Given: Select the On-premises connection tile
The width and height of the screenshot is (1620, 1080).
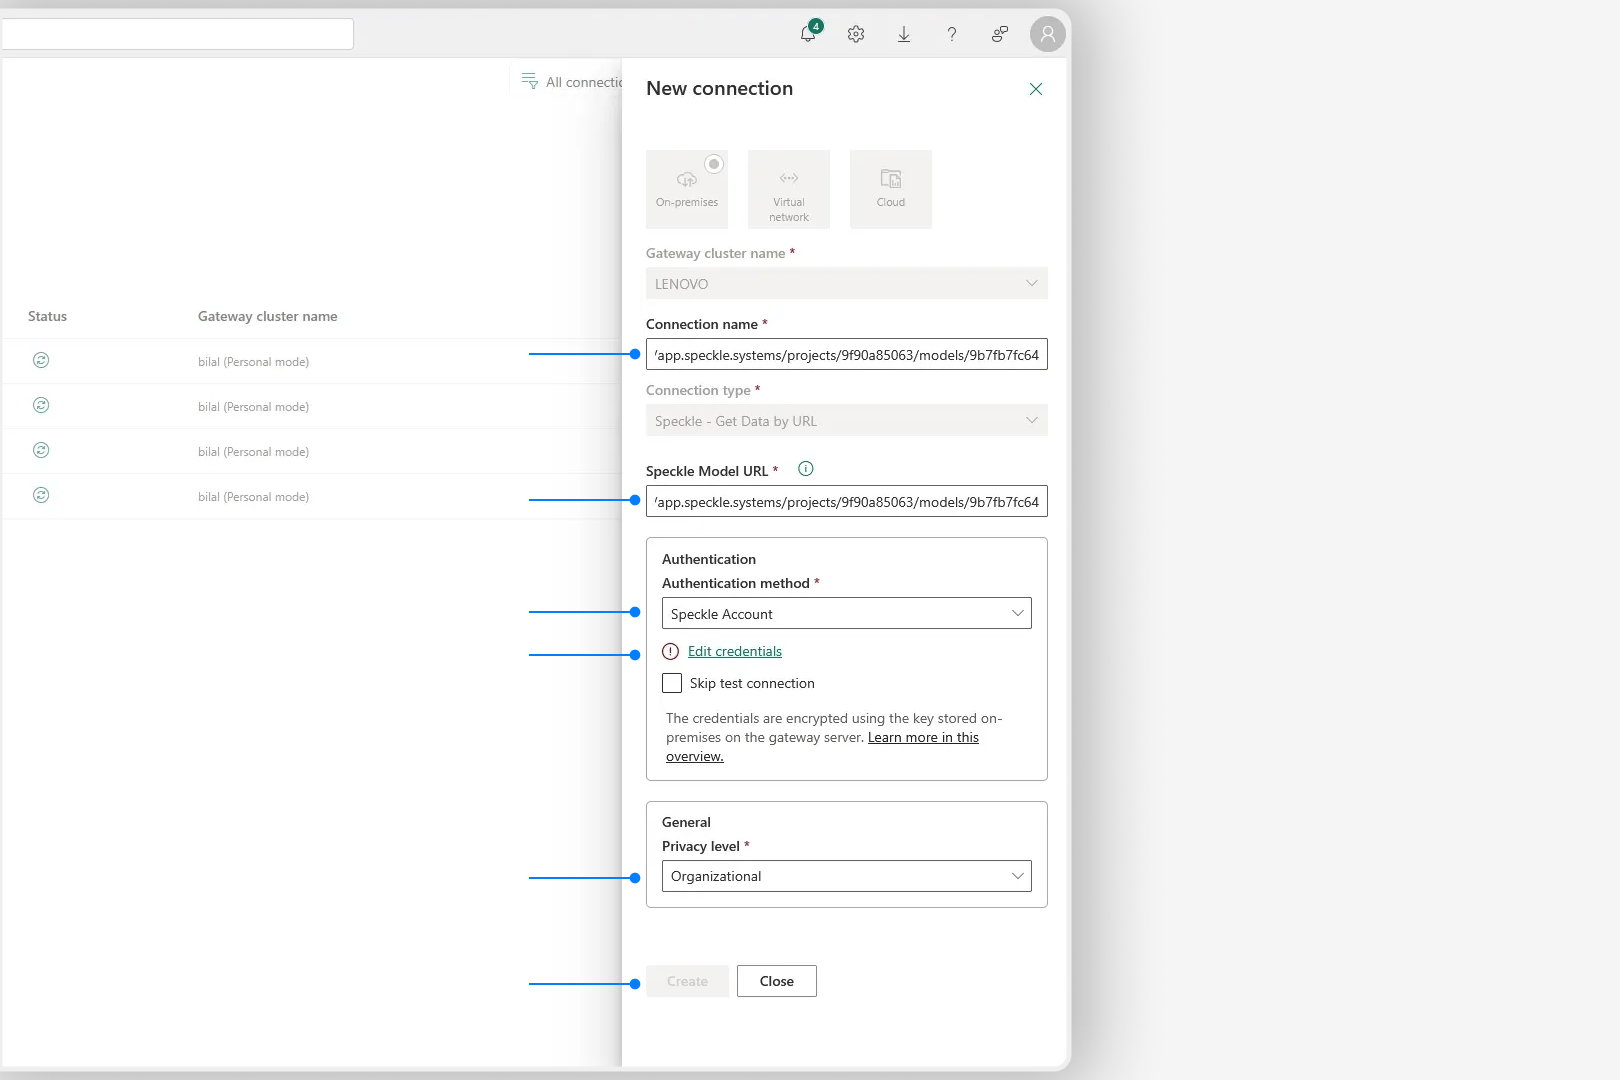Looking at the screenshot, I should (x=687, y=189).
